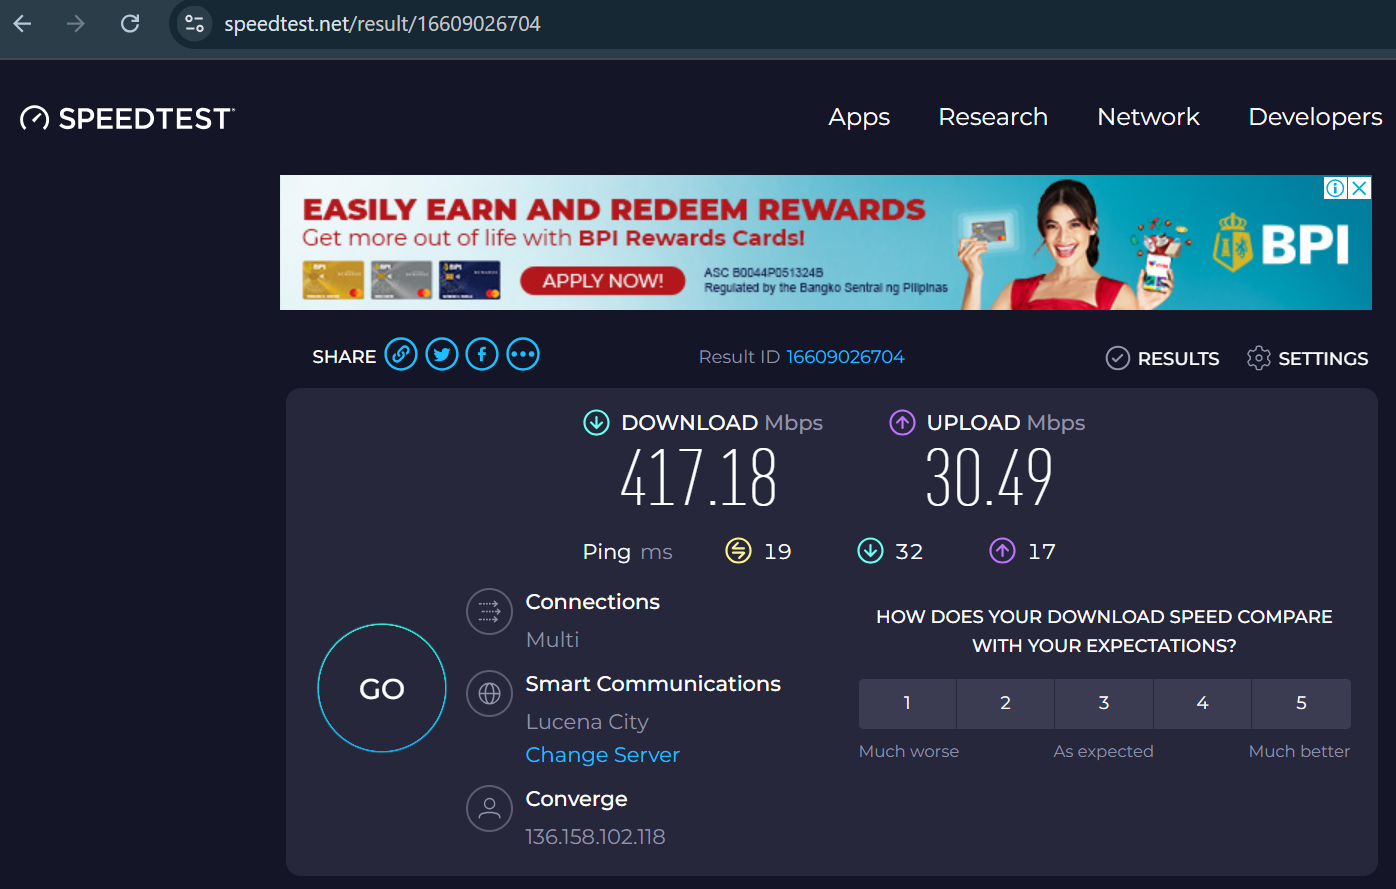Click the Speedtest logo icon
1396x889 pixels.
[x=33, y=118]
